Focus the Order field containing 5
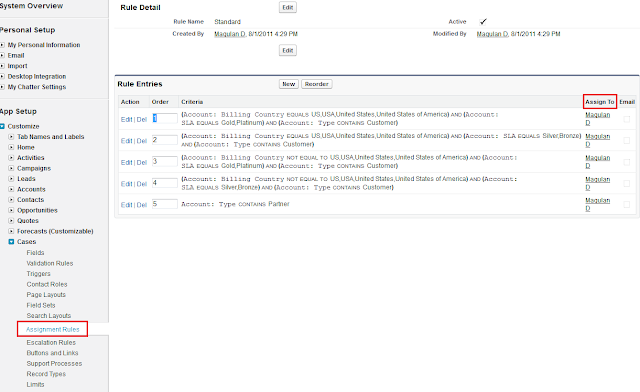 pyautogui.click(x=164, y=204)
